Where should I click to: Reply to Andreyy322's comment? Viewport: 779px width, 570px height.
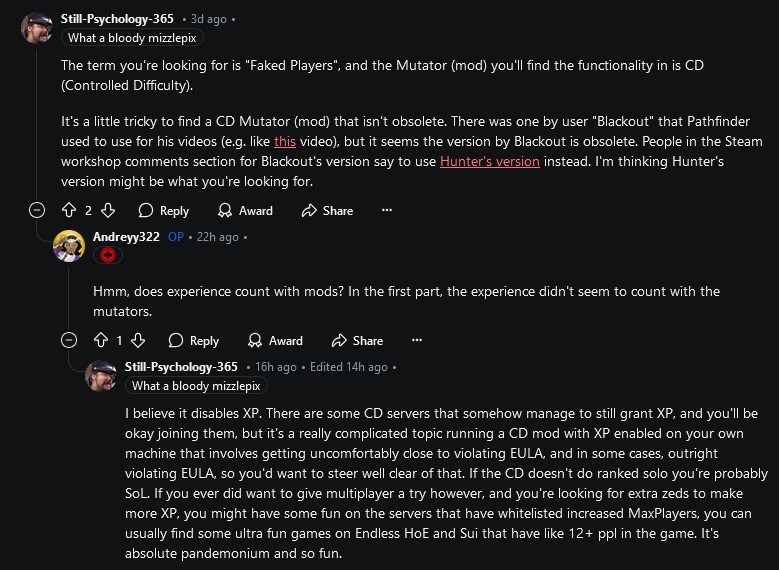(194, 340)
